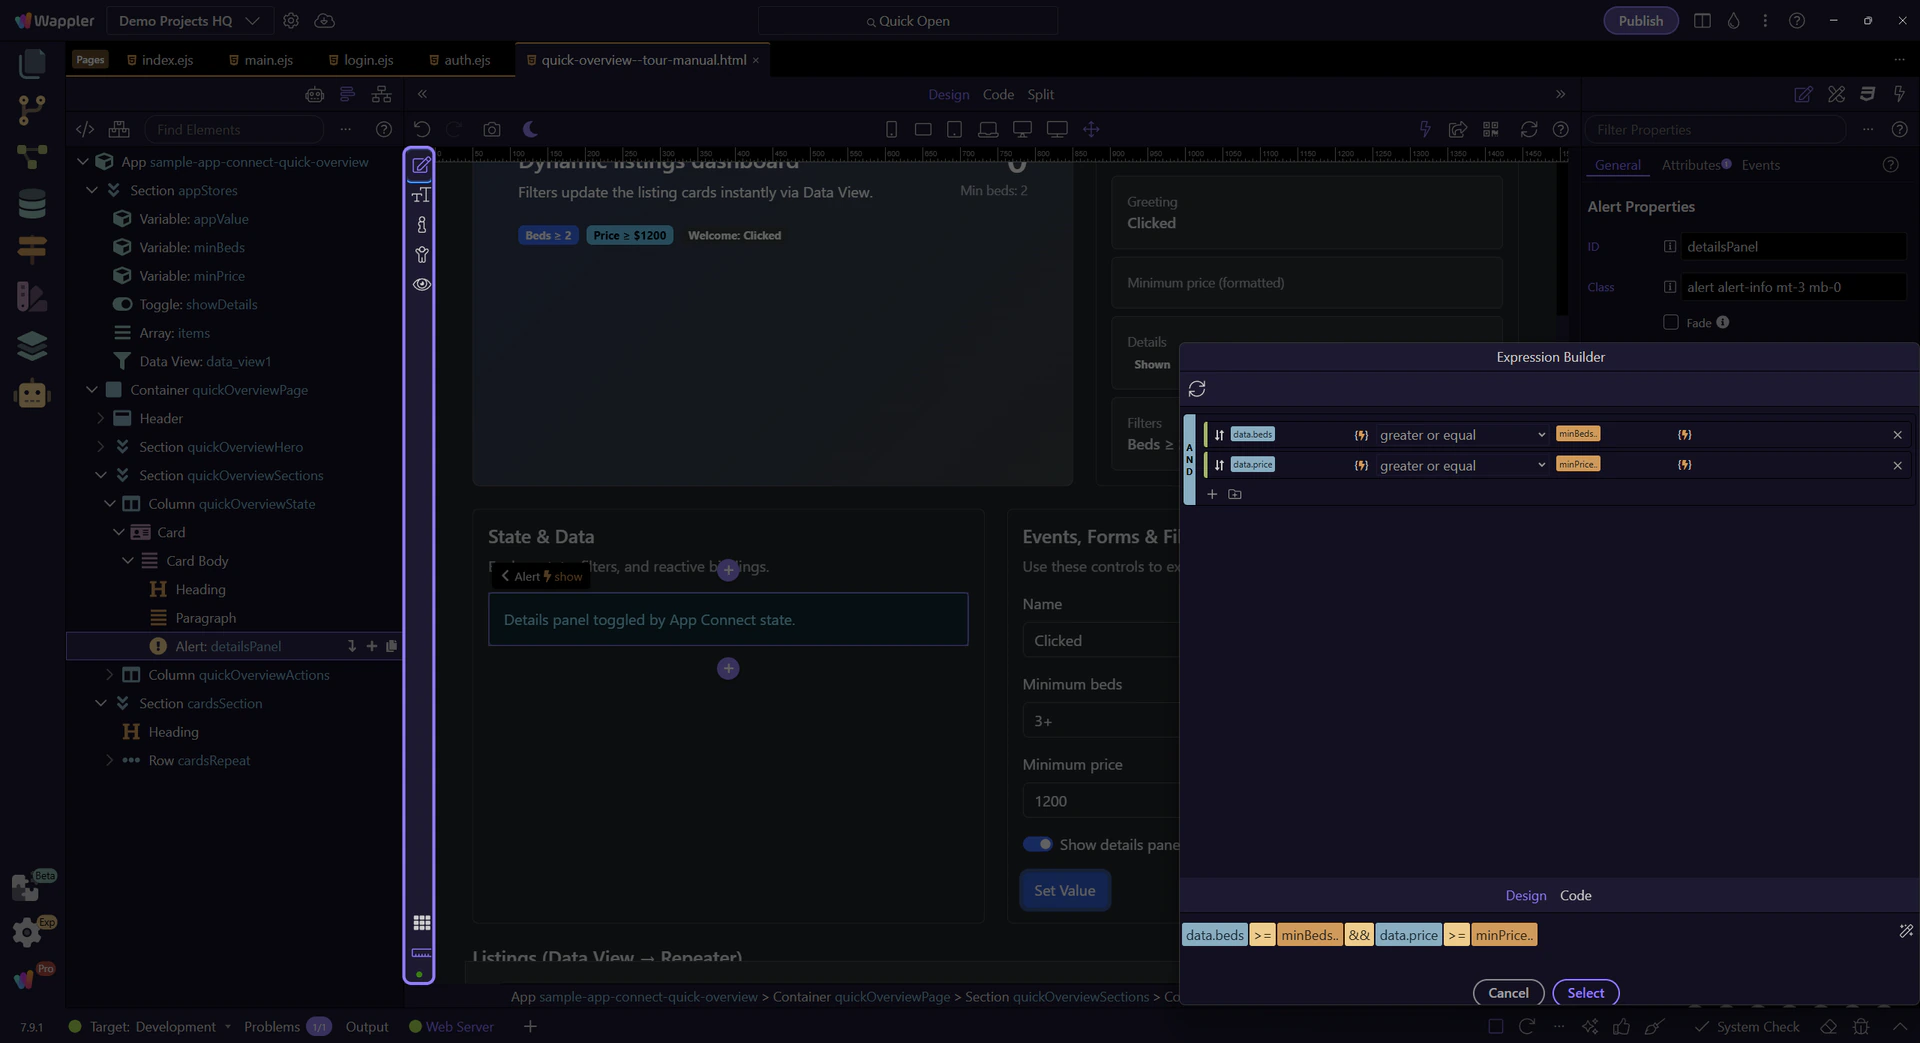The height and width of the screenshot is (1043, 1920).
Task: Open the database manager in left sidebar
Action: [32, 204]
